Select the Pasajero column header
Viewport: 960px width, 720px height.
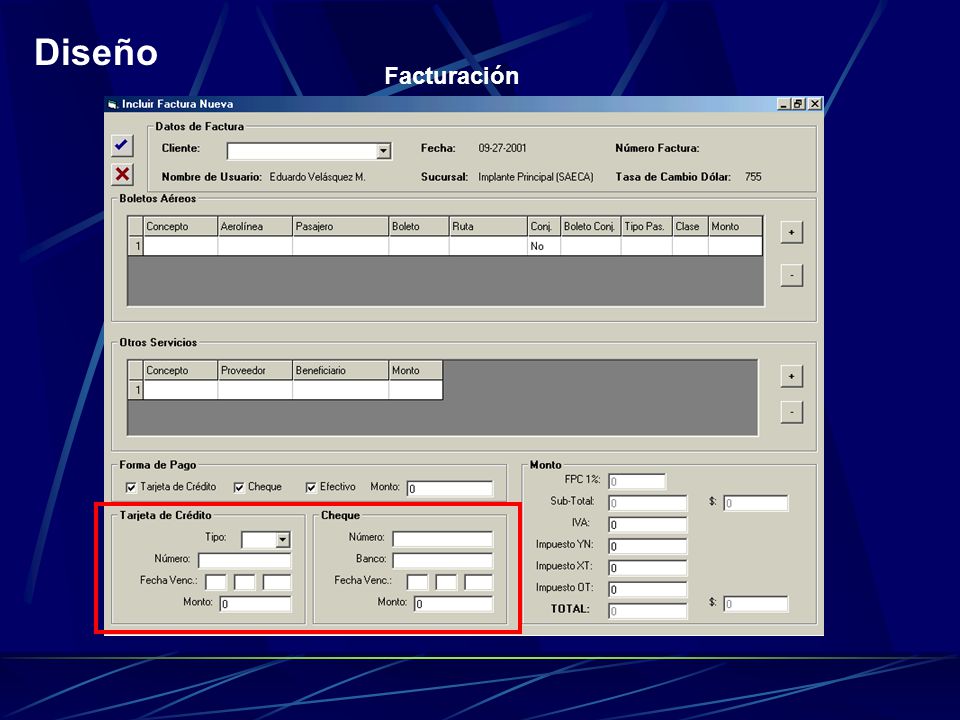pyautogui.click(x=340, y=227)
